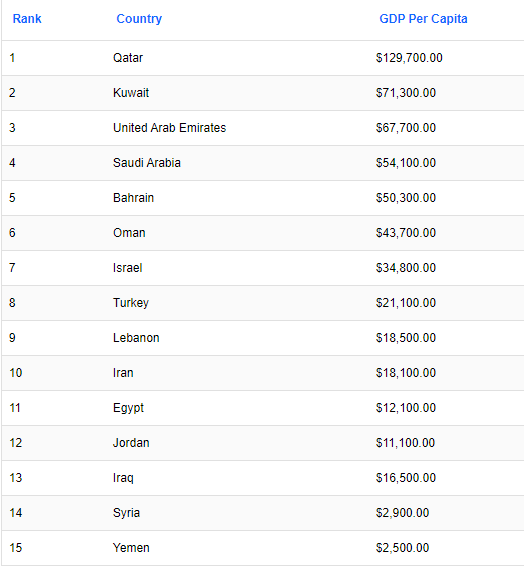This screenshot has width=524, height=566.
Task: Select the Lebanon country cell
Action: point(136,338)
